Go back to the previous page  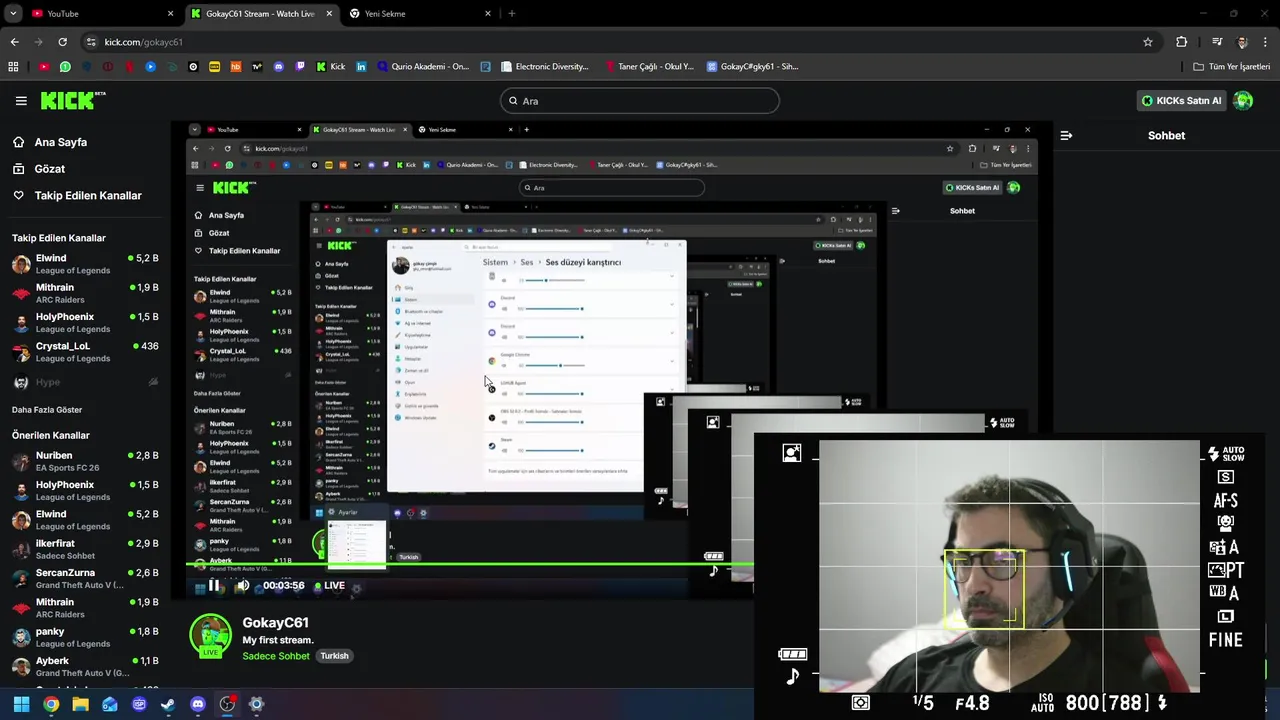14,42
